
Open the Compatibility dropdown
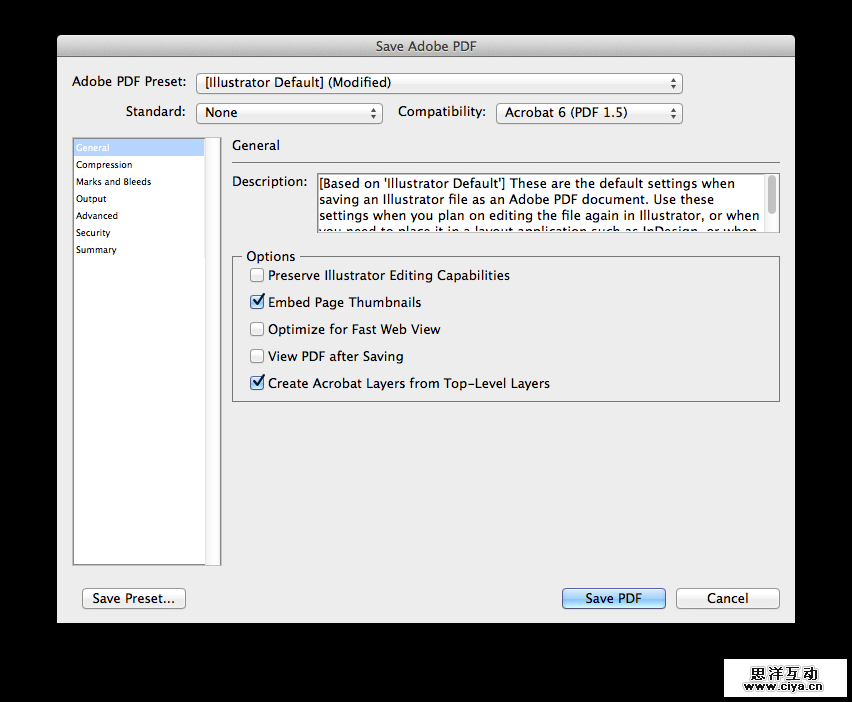[x=589, y=113]
